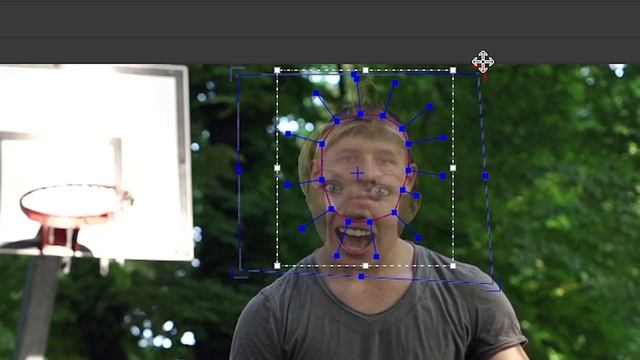Select the mask center crosshair anchor point
This screenshot has height=360, width=640.
358,174
